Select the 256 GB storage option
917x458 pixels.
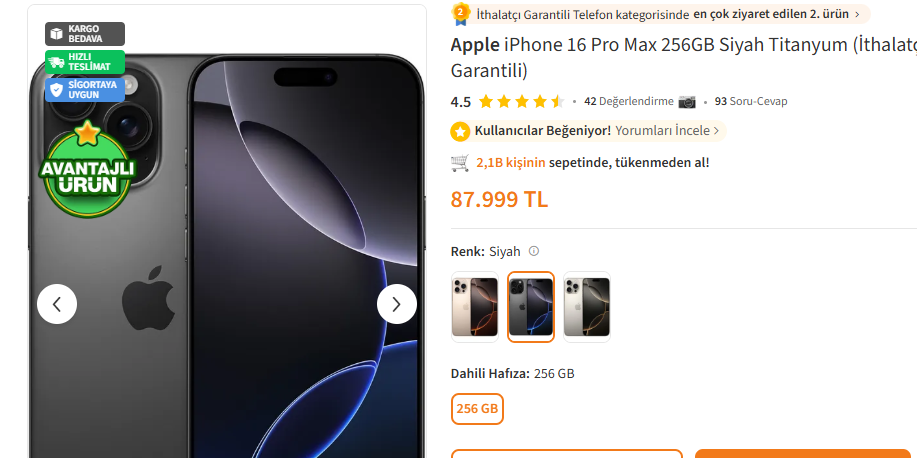click(x=477, y=408)
